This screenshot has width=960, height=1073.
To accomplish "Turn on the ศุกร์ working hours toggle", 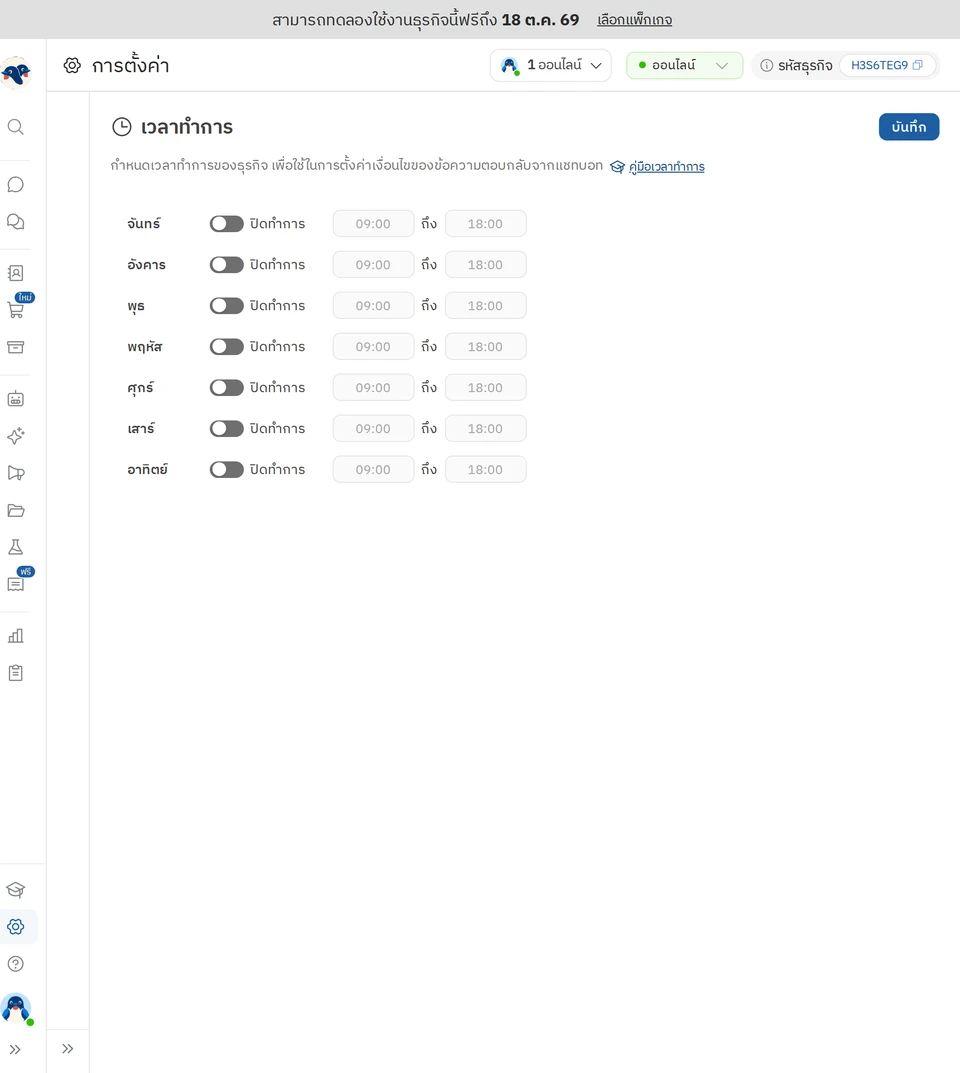I will 226,388.
